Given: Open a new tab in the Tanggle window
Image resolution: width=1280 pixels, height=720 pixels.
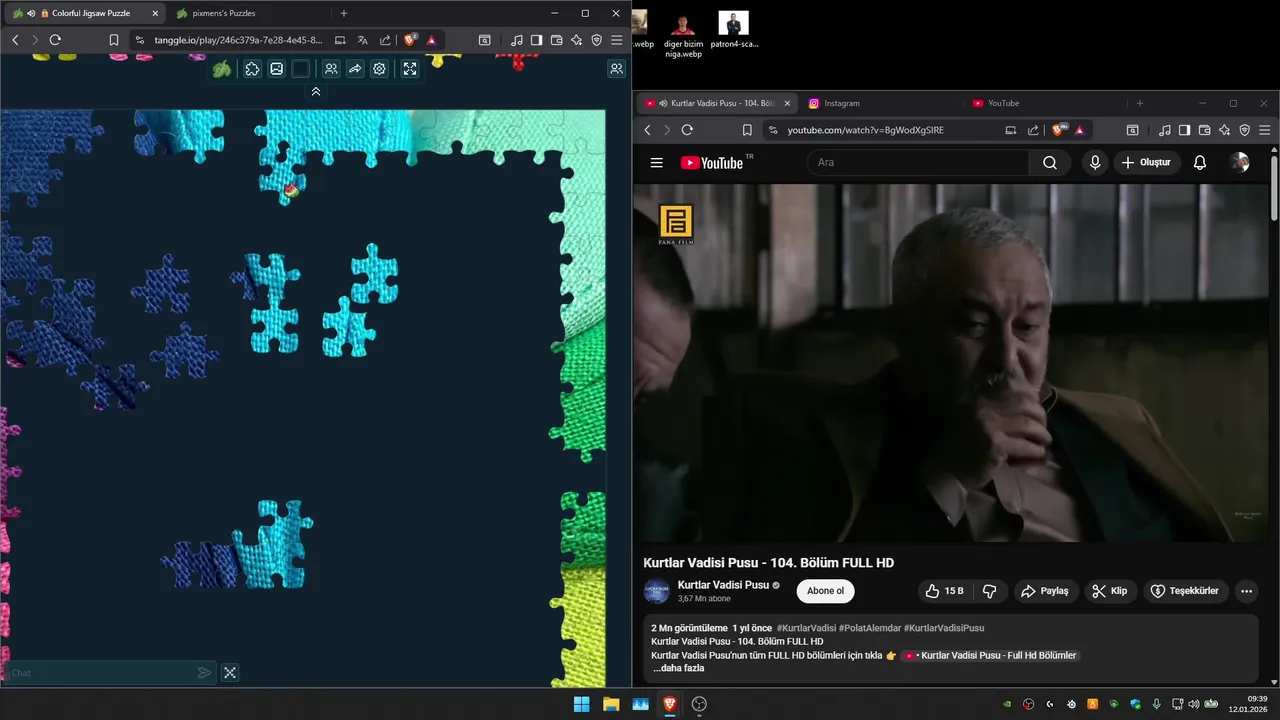Looking at the screenshot, I should 344,13.
